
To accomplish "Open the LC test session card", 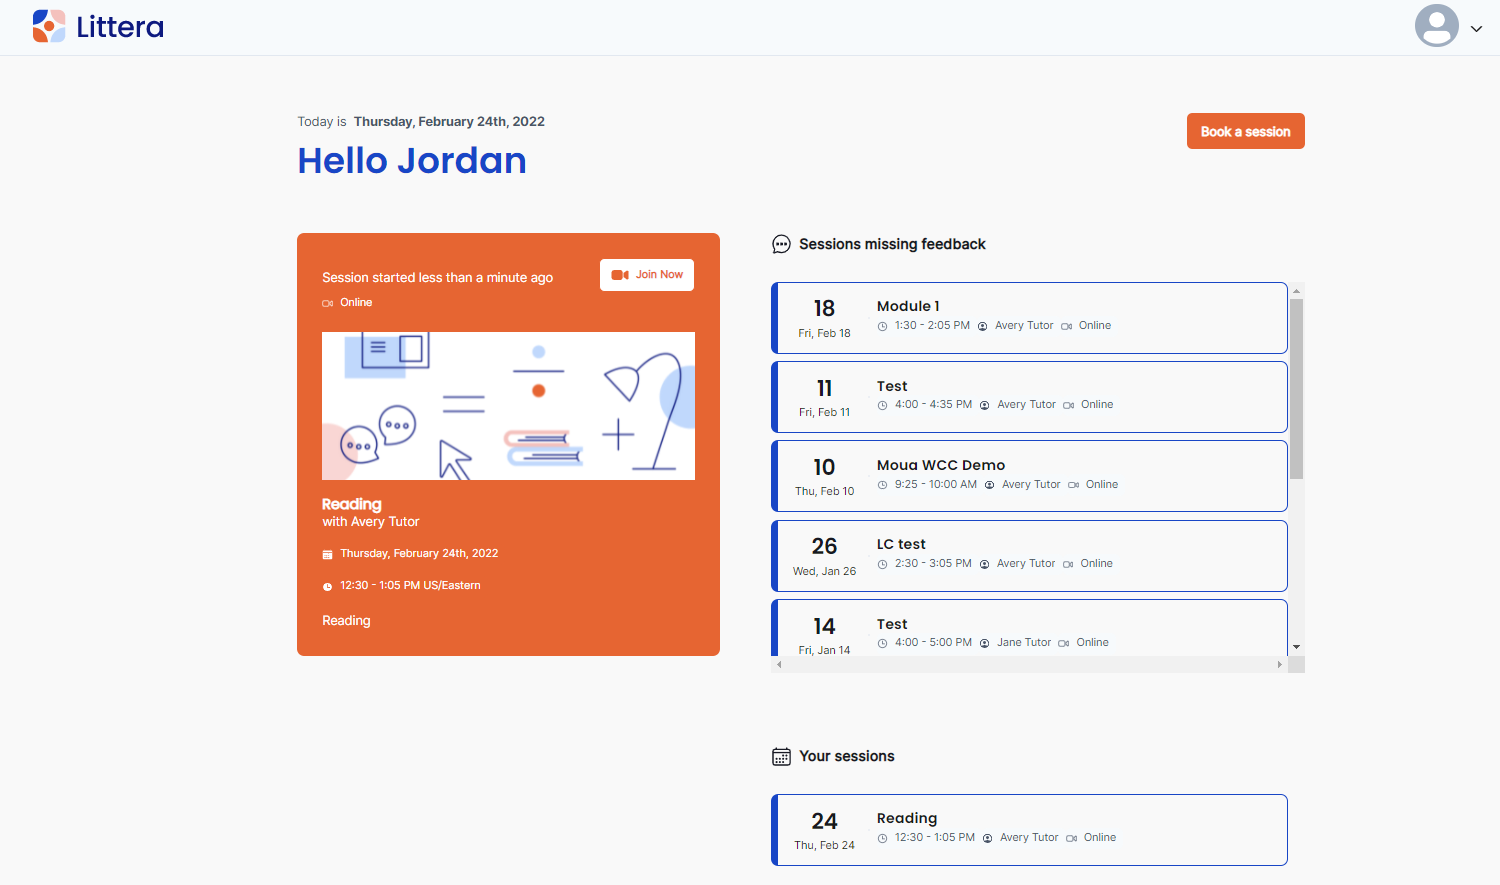I will pos(1029,556).
